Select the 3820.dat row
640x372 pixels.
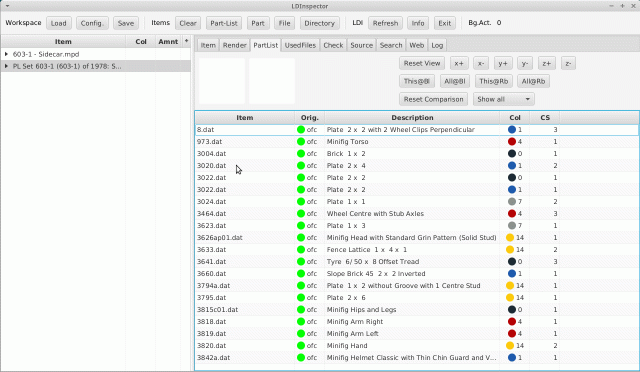[x=417, y=345]
